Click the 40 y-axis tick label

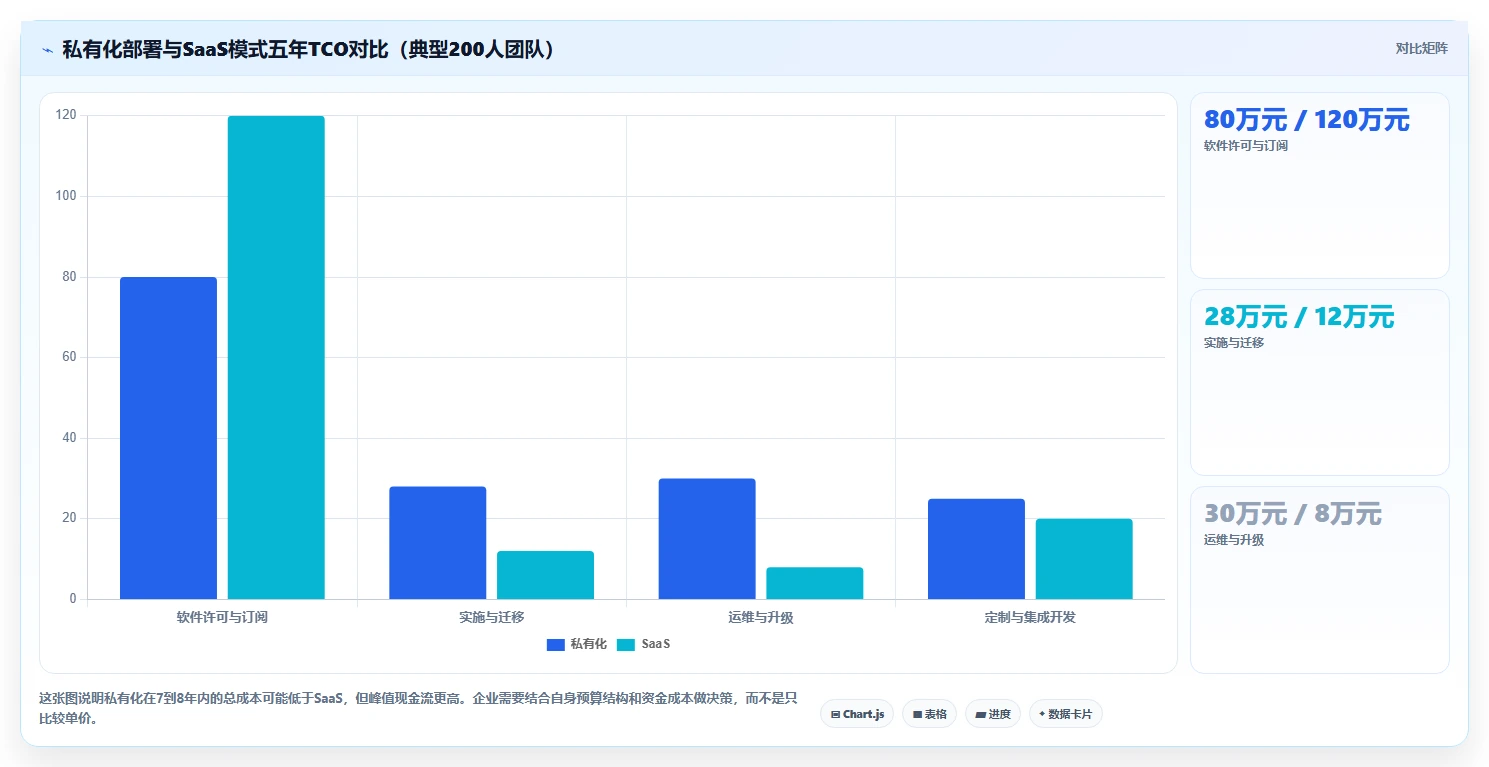pos(69,438)
